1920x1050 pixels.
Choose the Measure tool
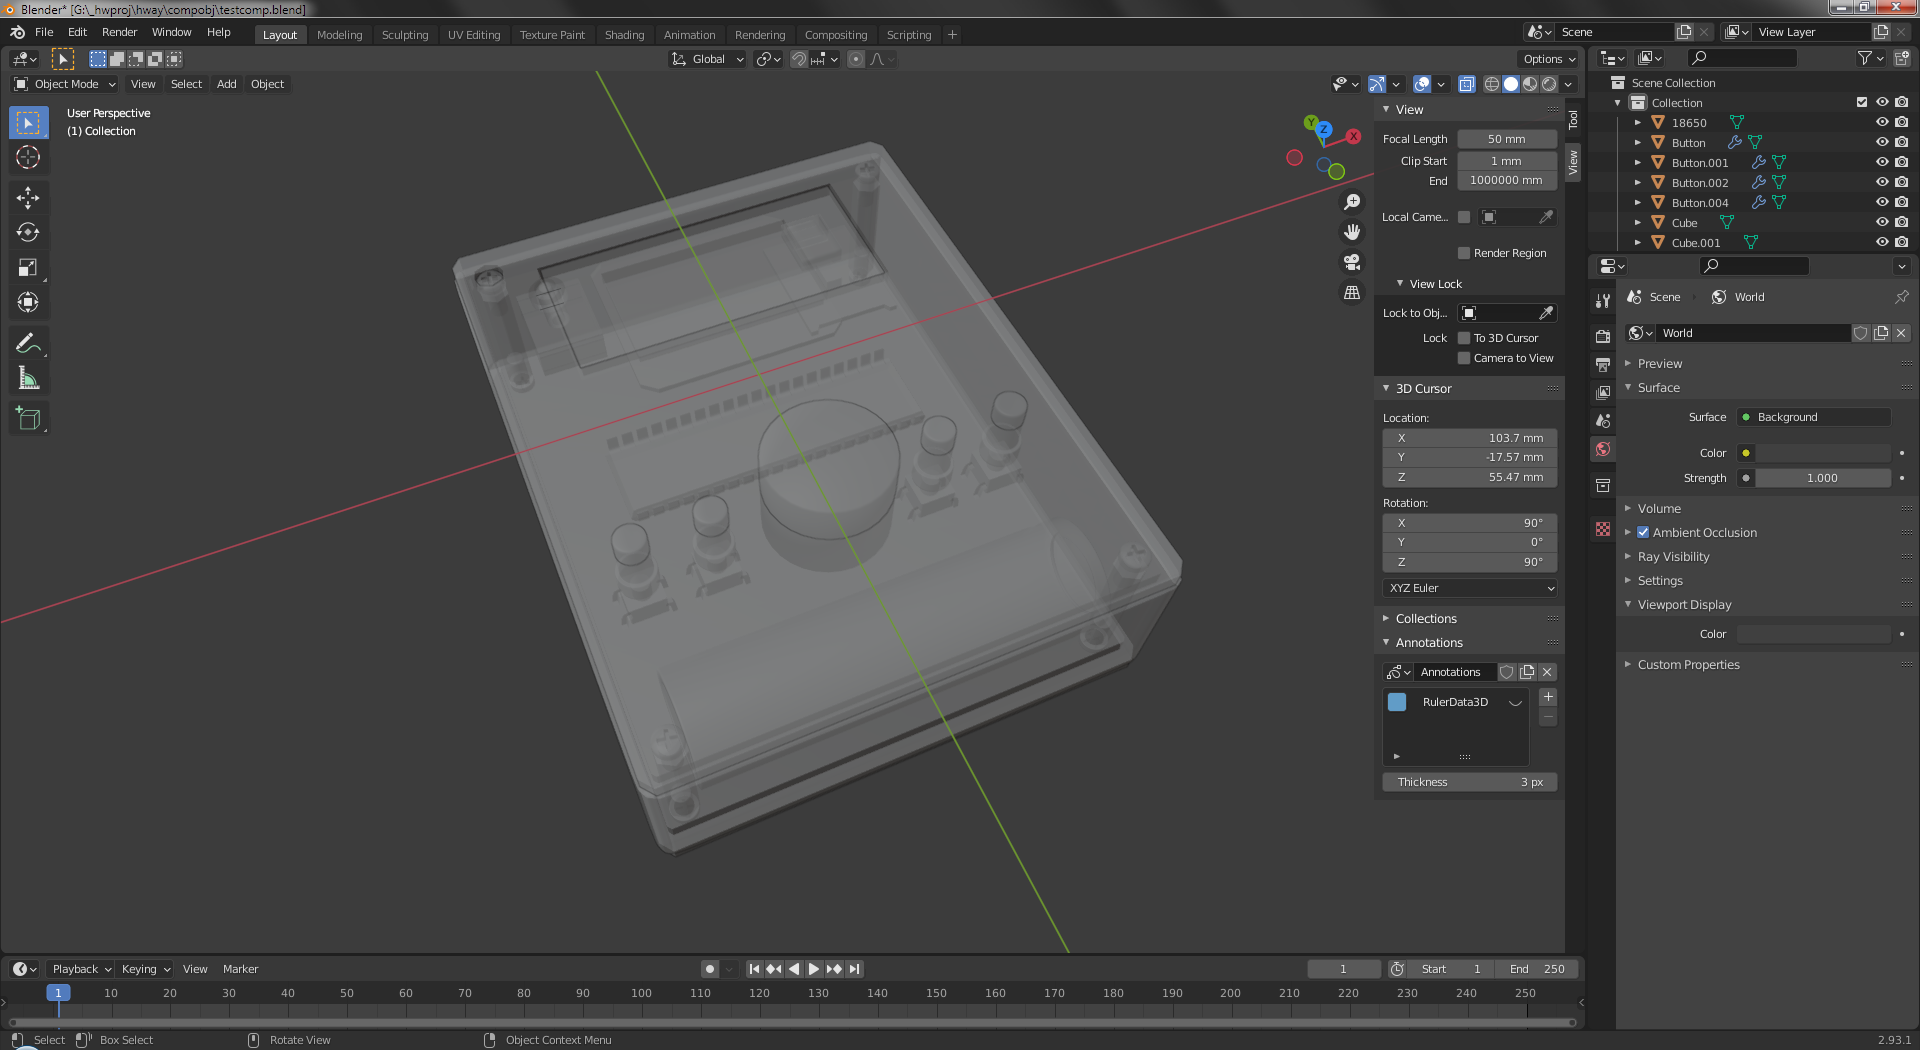[x=28, y=379]
